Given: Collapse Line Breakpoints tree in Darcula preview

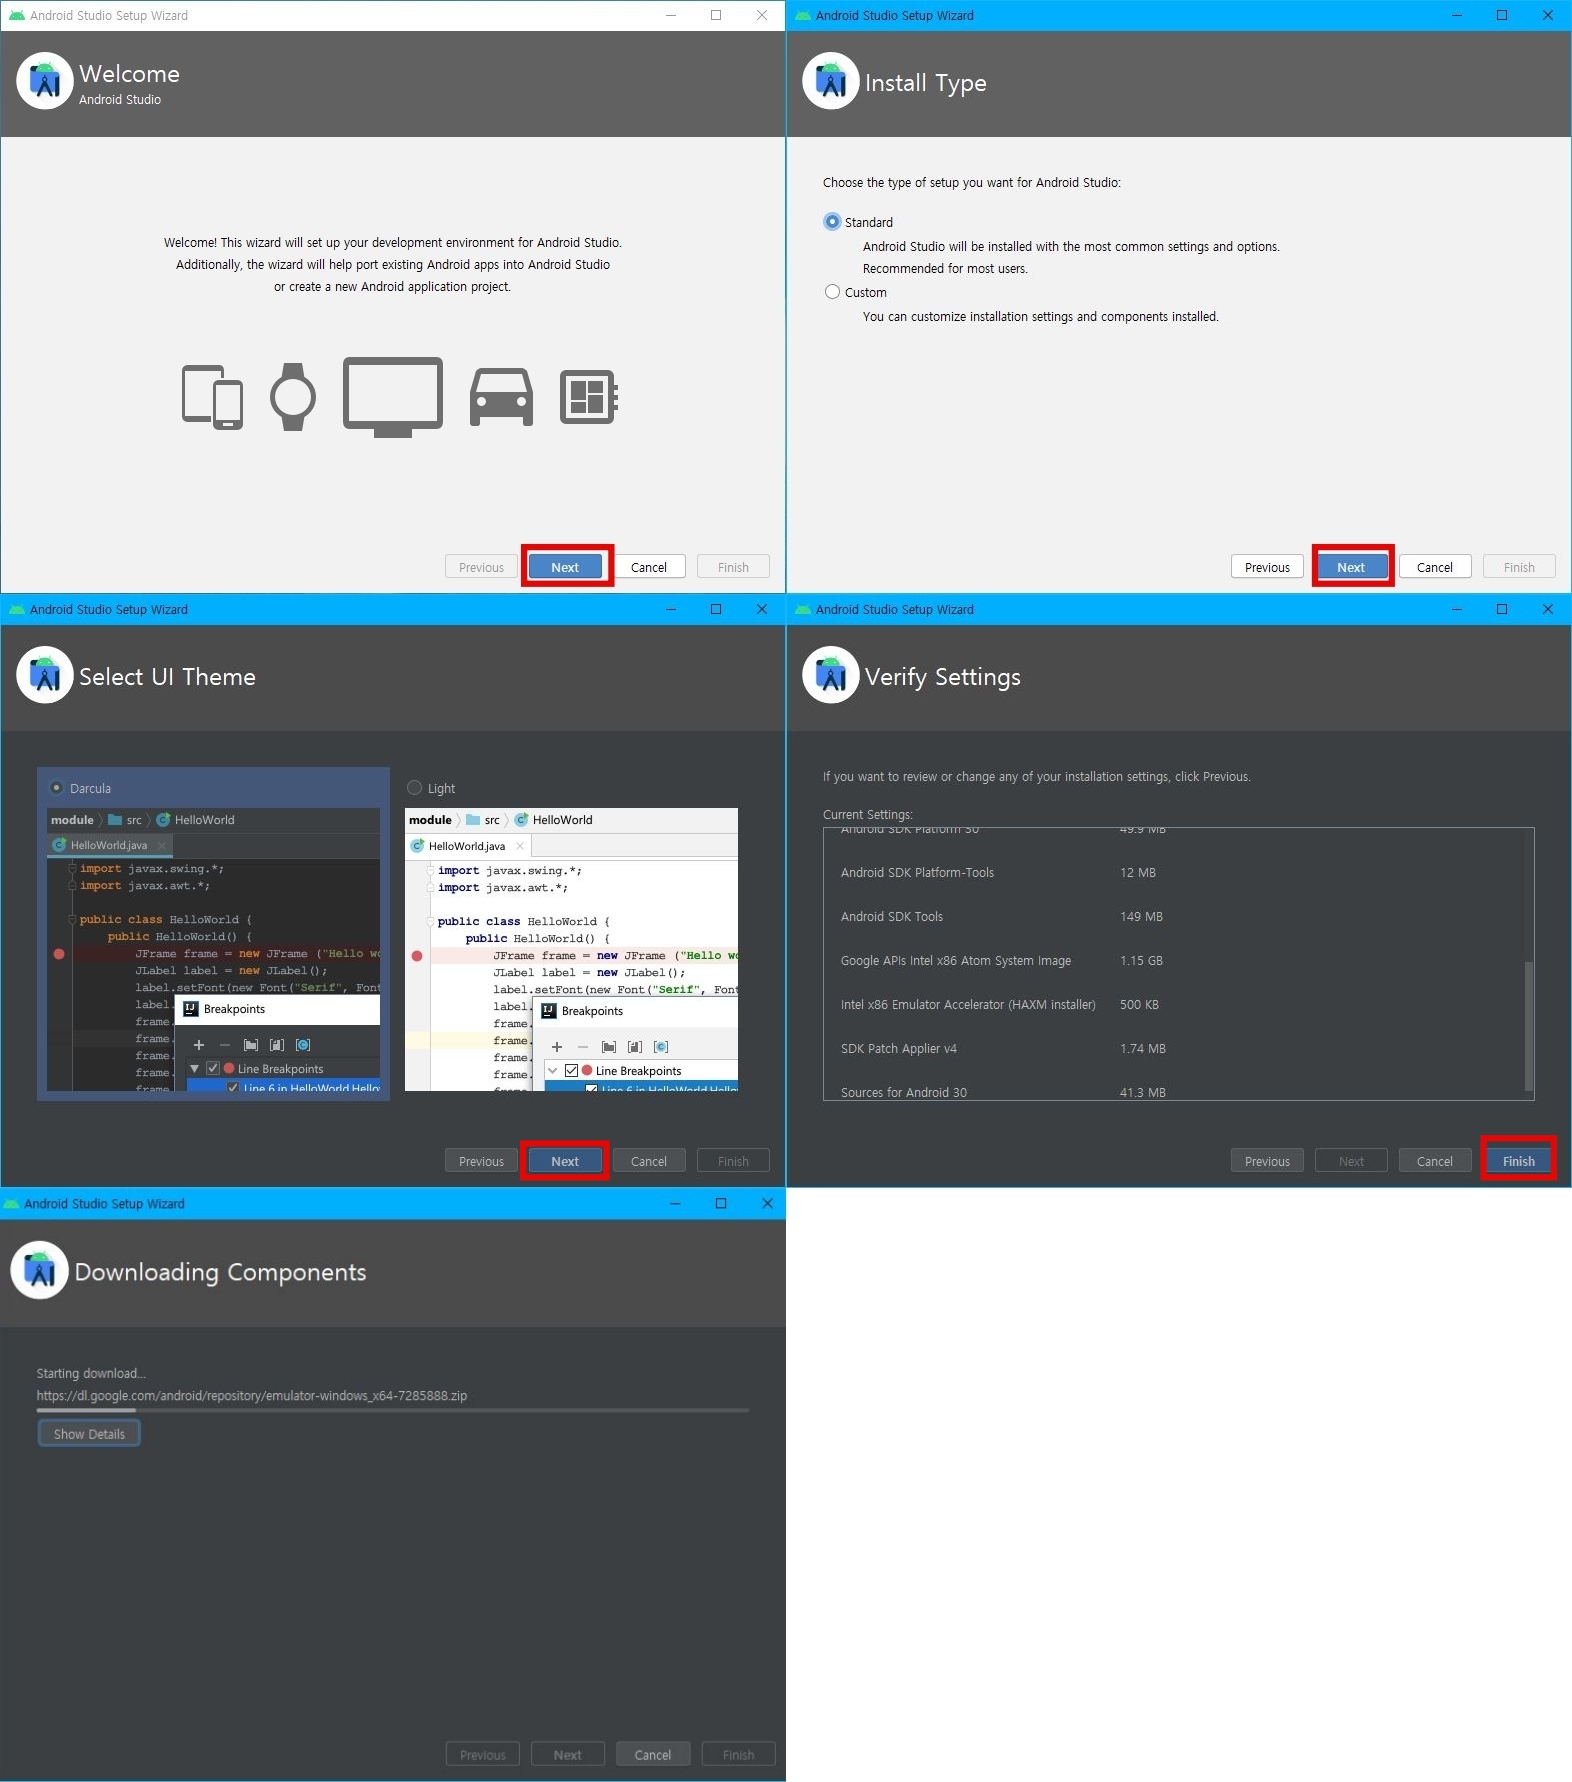Looking at the screenshot, I should [195, 1069].
